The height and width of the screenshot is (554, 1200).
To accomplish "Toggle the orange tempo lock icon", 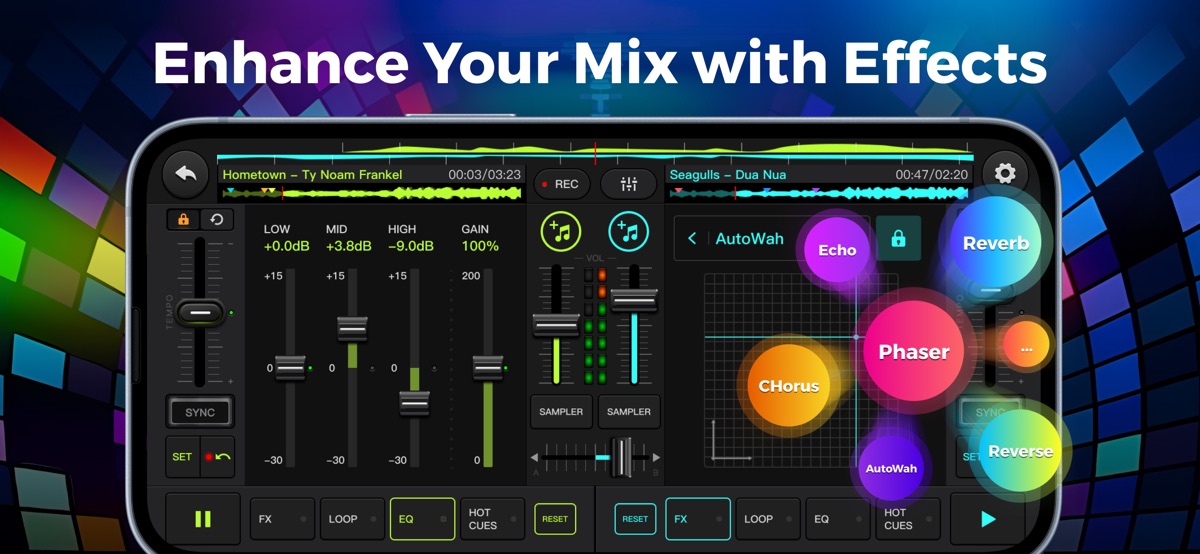I will pos(184,220).
